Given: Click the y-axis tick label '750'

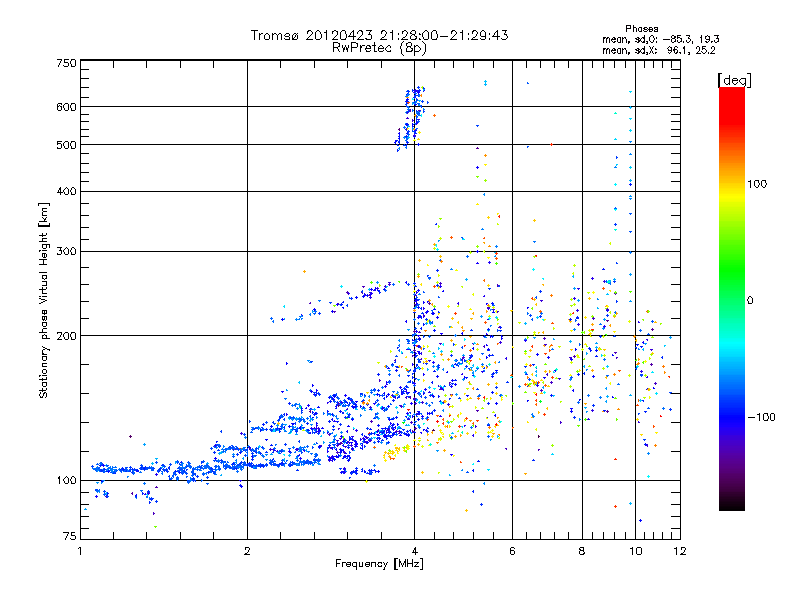Looking at the screenshot, I should point(66,63).
